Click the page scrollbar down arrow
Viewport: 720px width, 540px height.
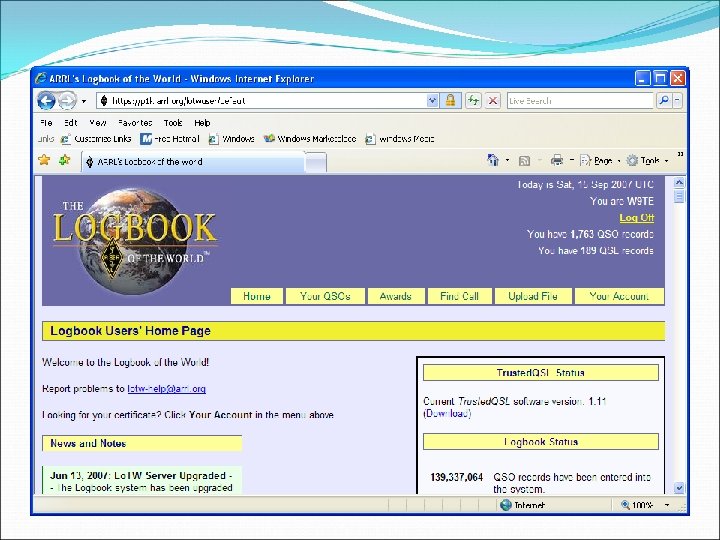[x=679, y=487]
